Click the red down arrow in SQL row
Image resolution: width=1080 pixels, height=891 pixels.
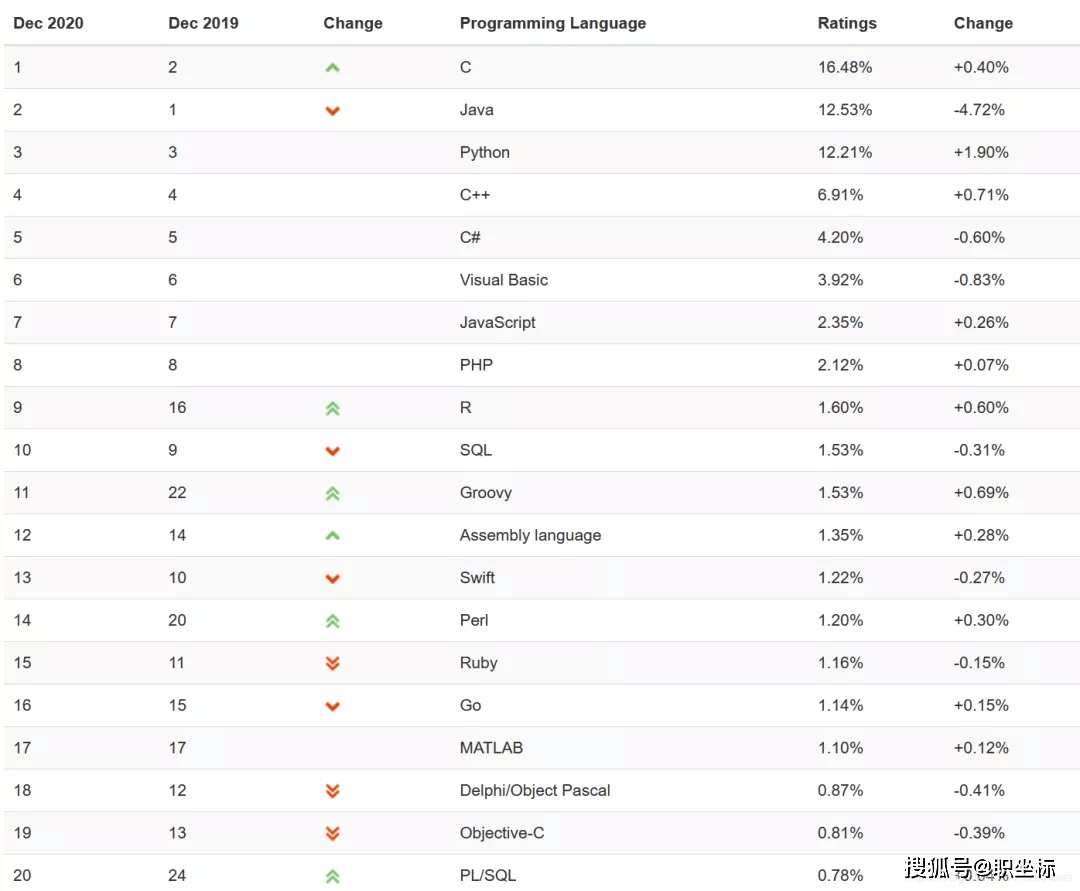point(333,451)
